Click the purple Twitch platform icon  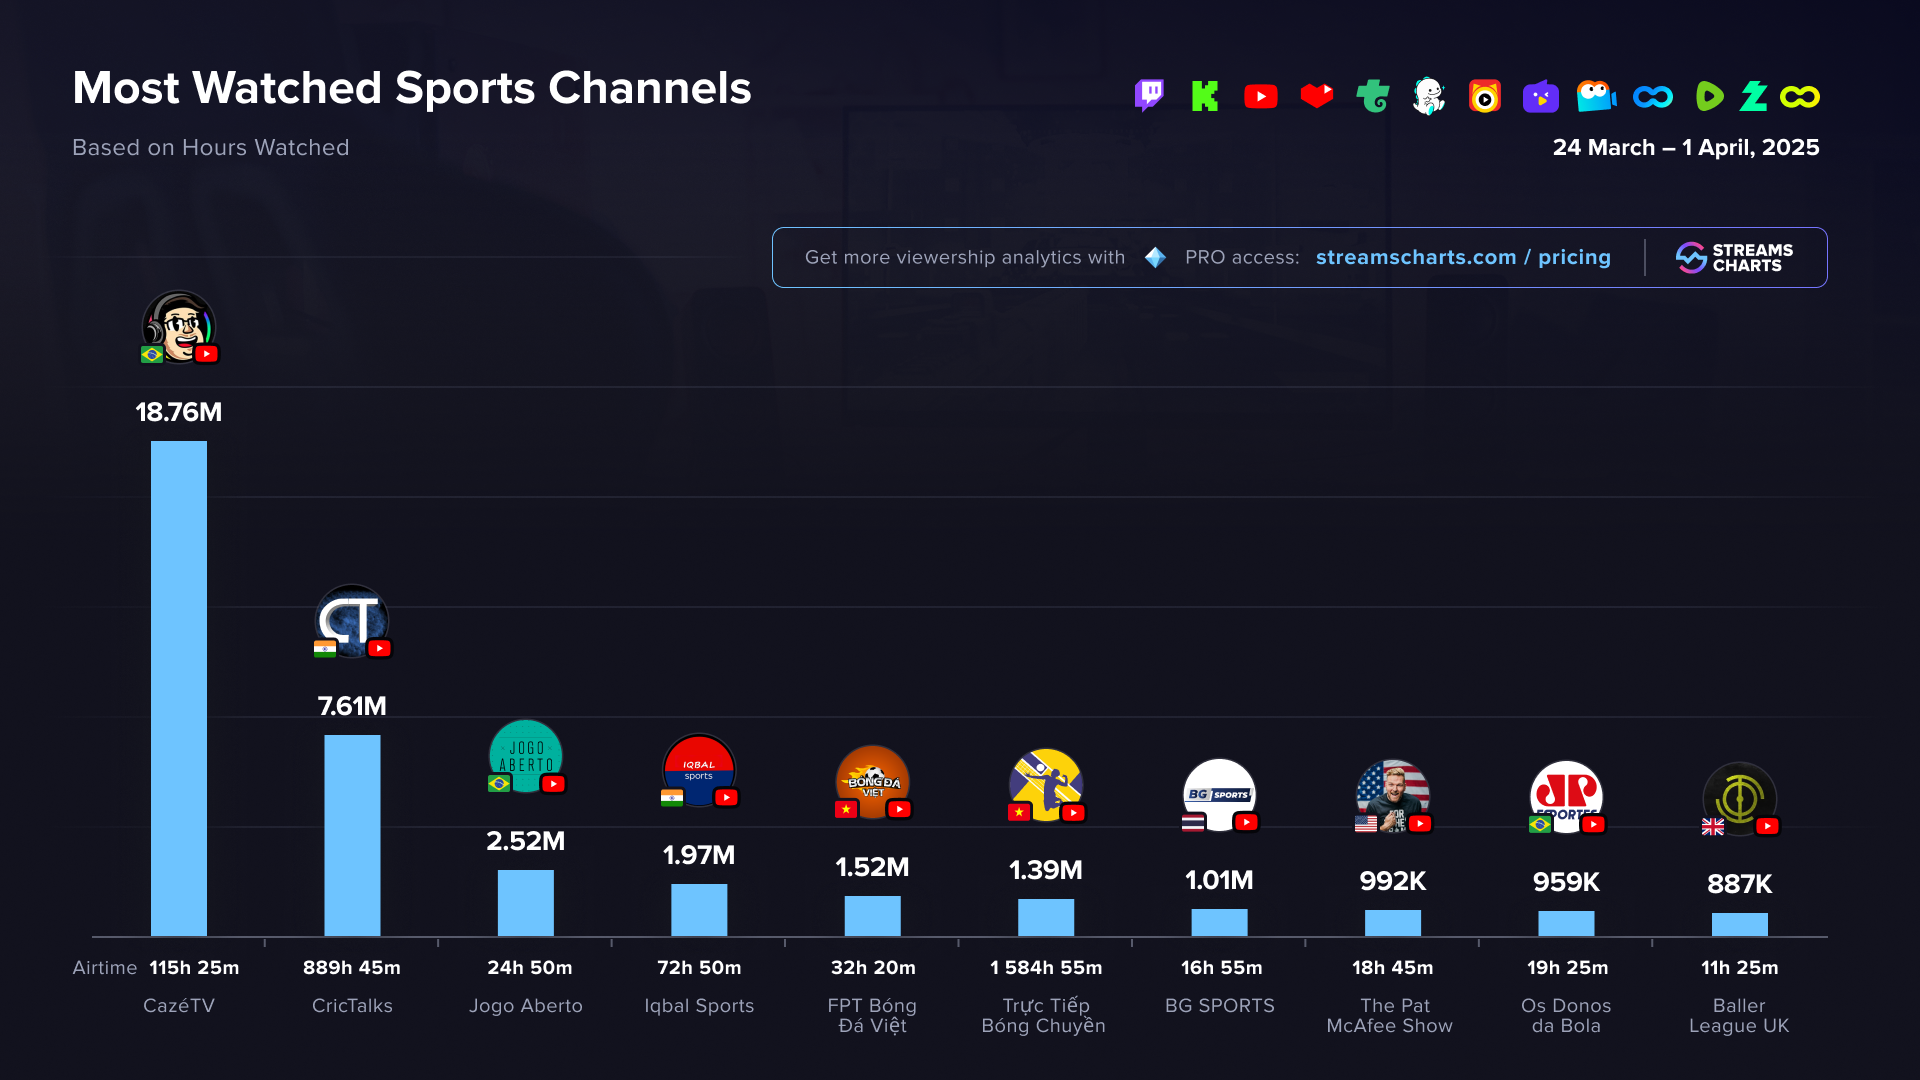pyautogui.click(x=1149, y=96)
